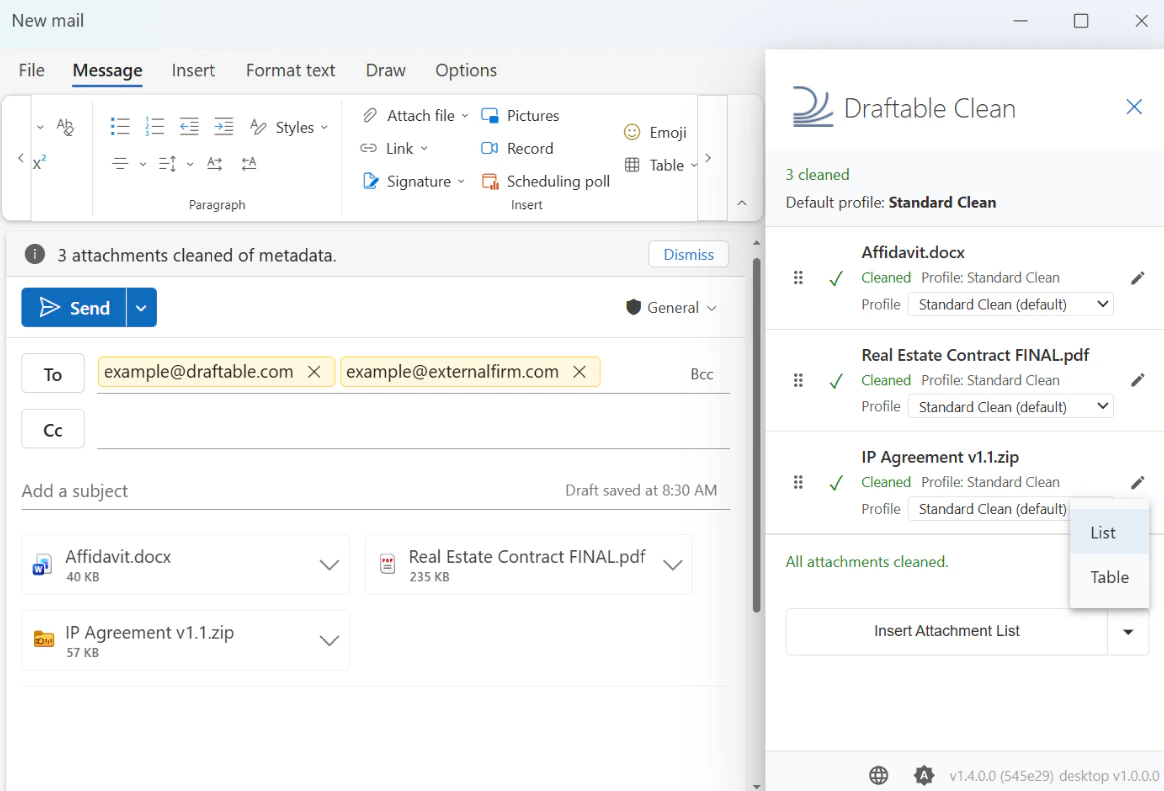Show the Bcc field

(702, 375)
